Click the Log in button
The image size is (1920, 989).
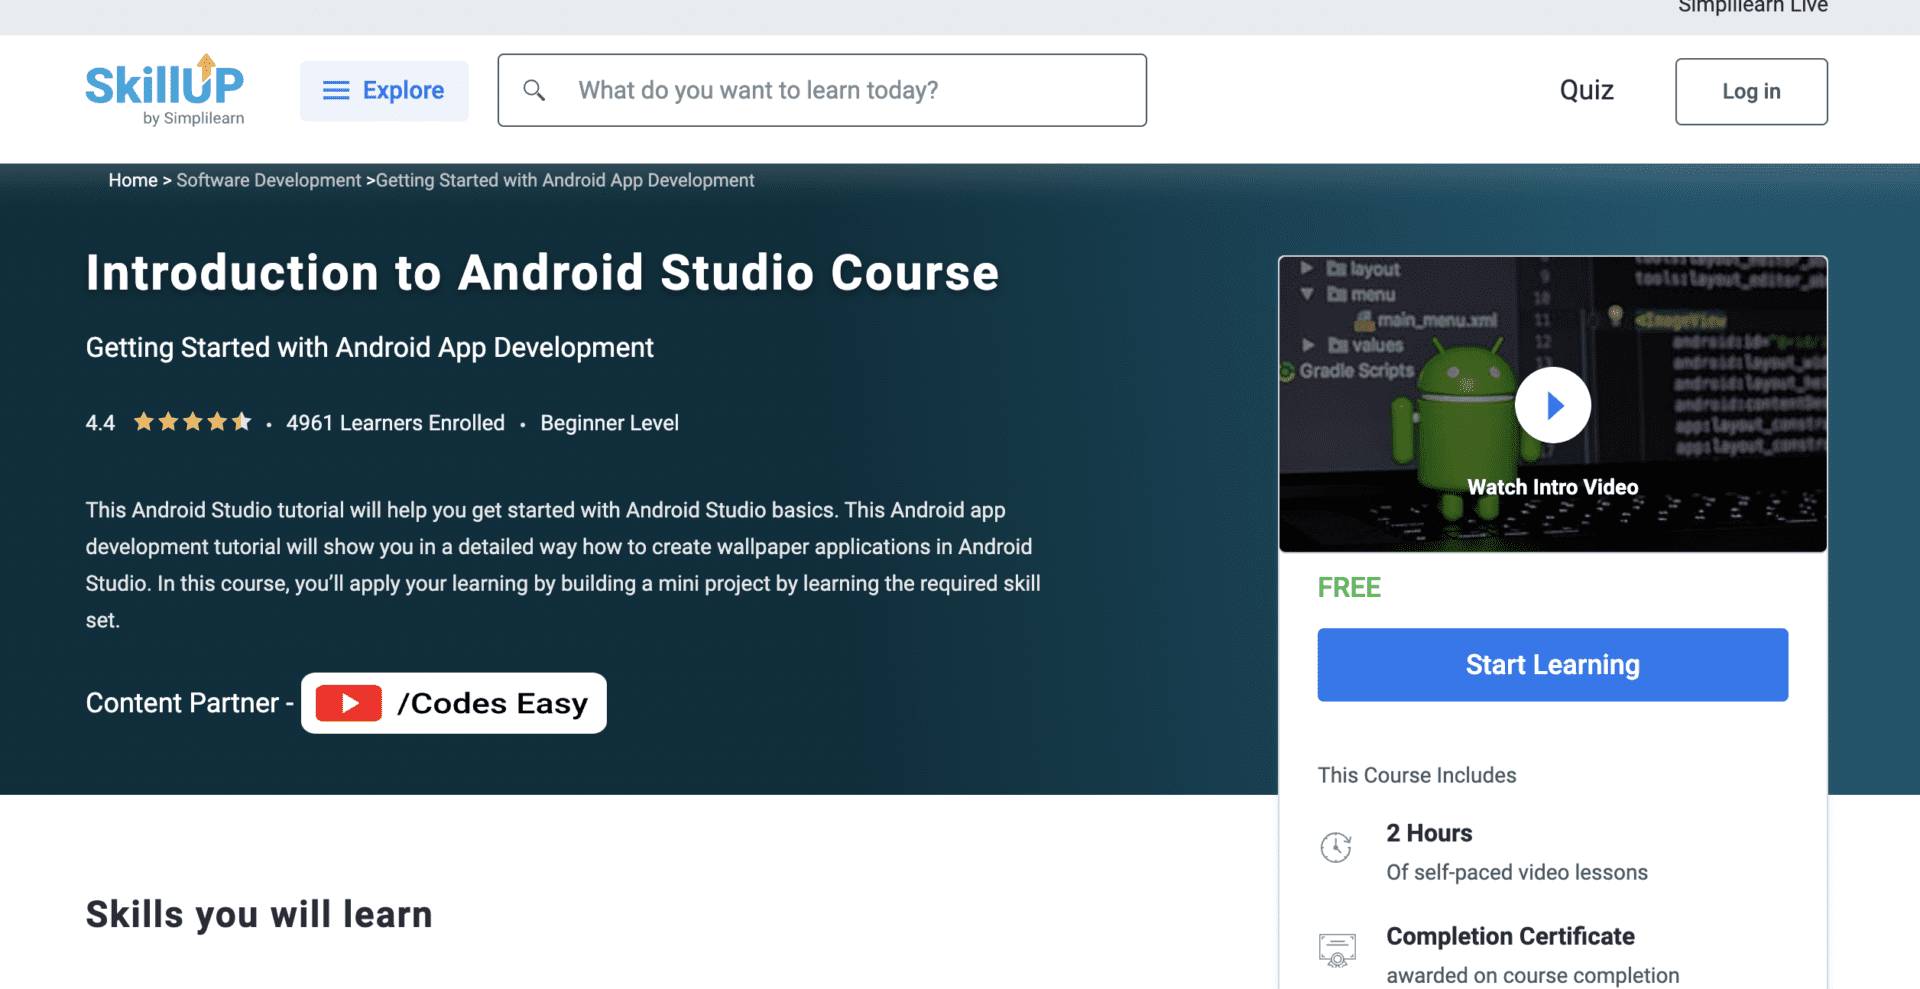pos(1751,91)
